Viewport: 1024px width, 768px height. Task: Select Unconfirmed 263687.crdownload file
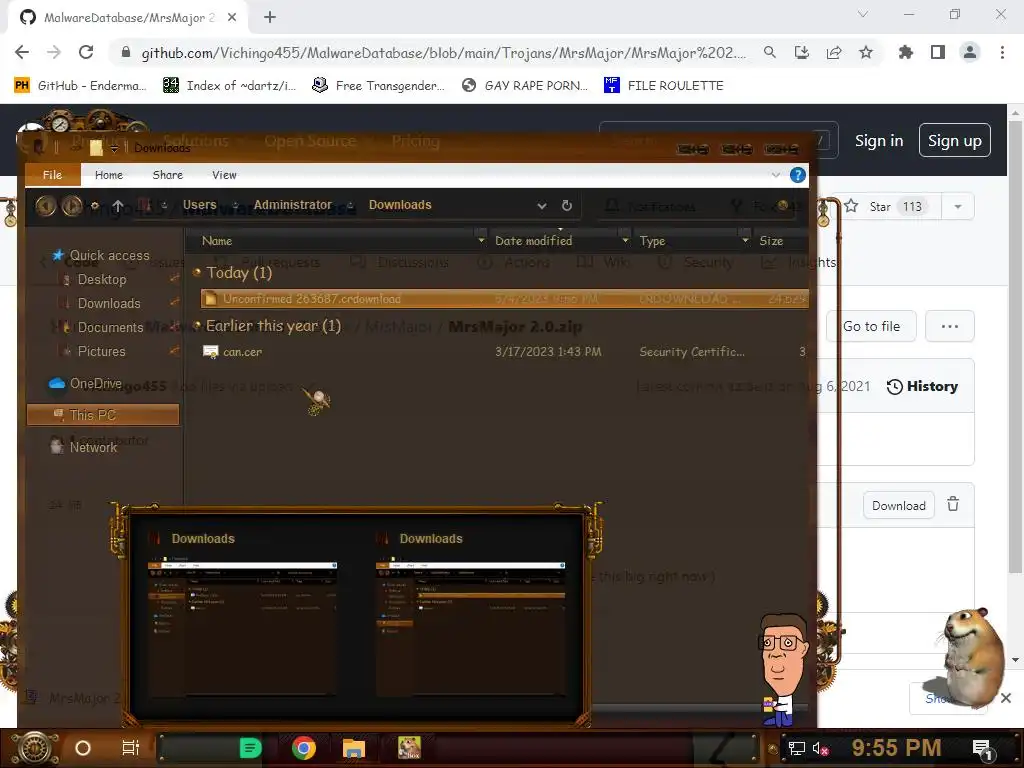click(504, 299)
